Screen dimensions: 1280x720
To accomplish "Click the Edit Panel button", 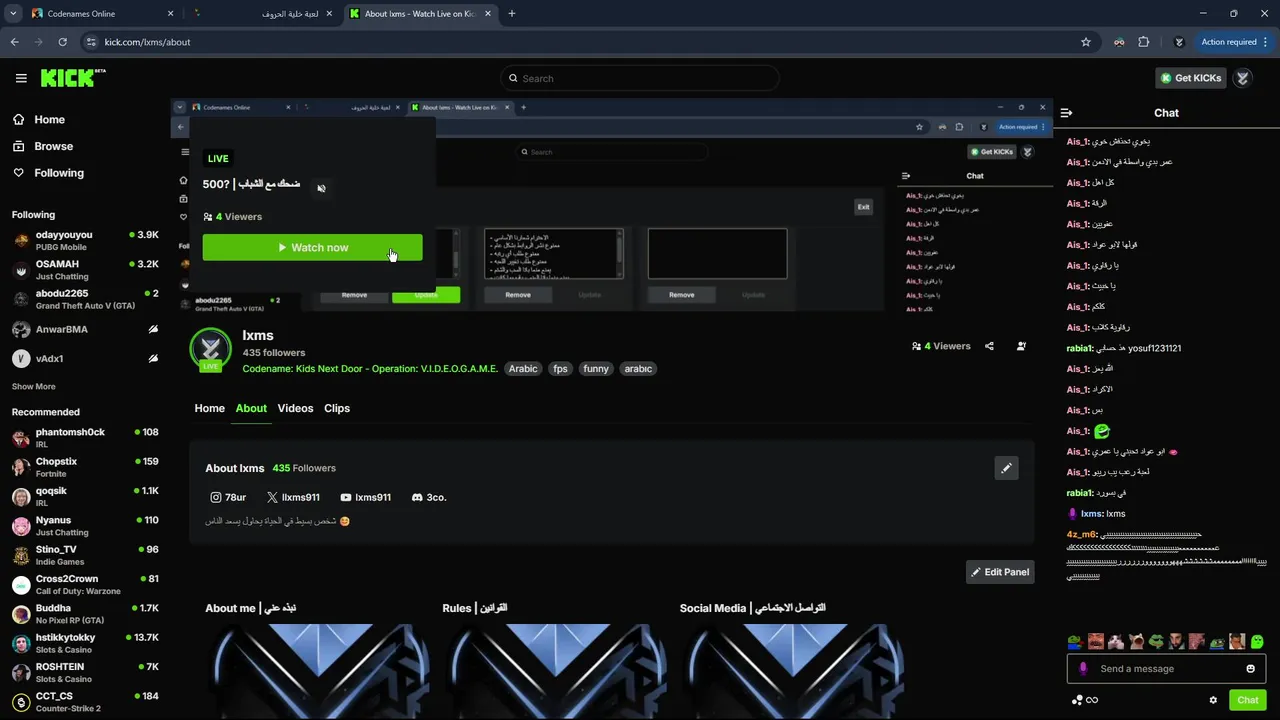I will tap(1000, 572).
